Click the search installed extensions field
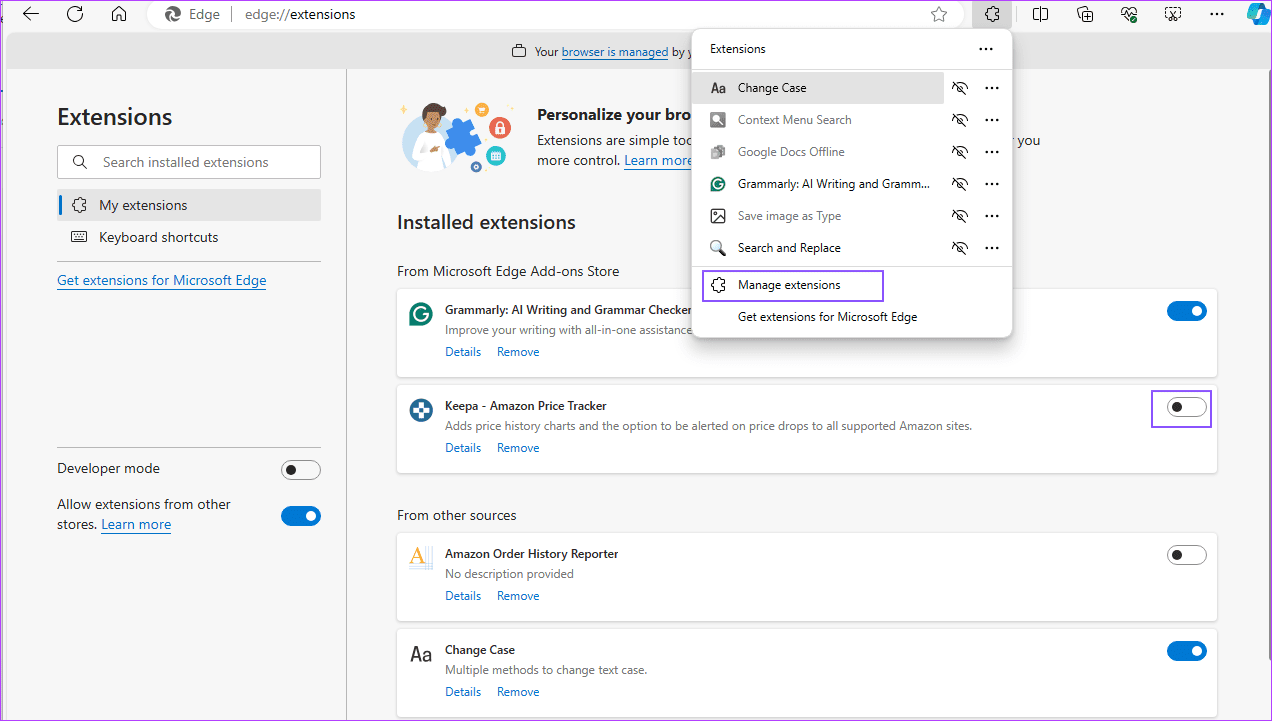The image size is (1272, 721). [x=188, y=161]
